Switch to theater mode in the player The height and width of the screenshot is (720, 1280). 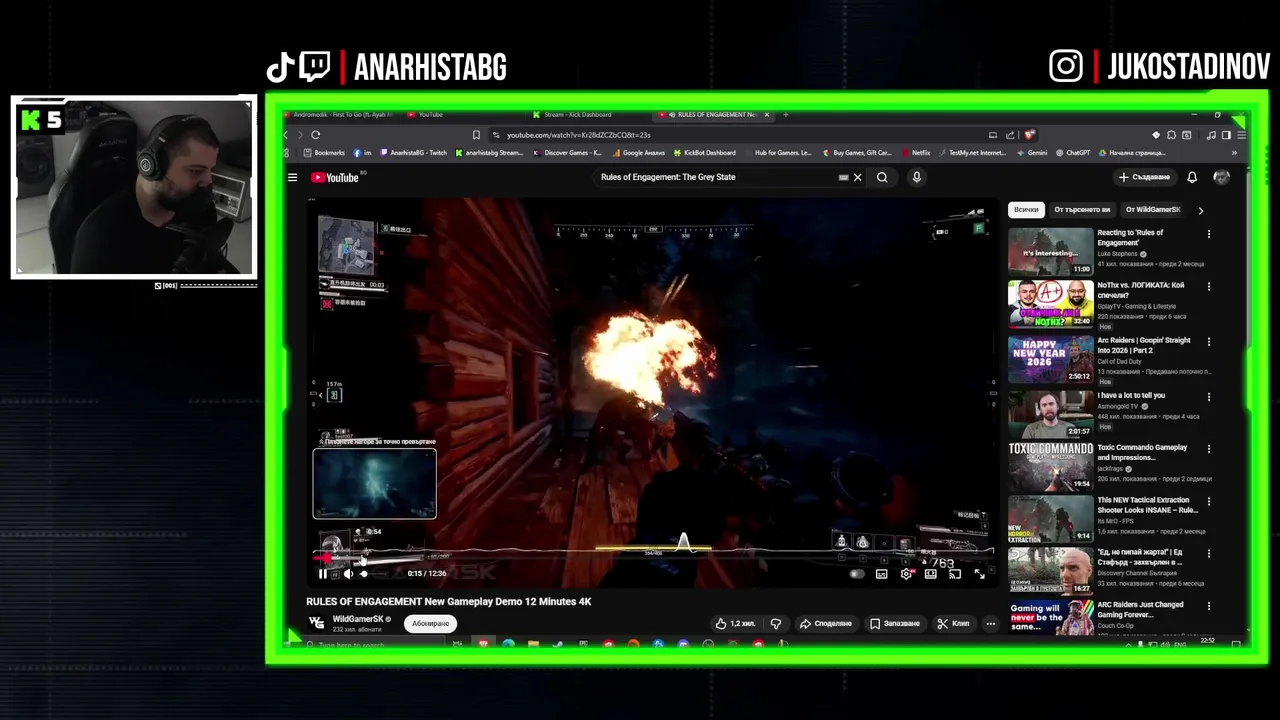931,573
